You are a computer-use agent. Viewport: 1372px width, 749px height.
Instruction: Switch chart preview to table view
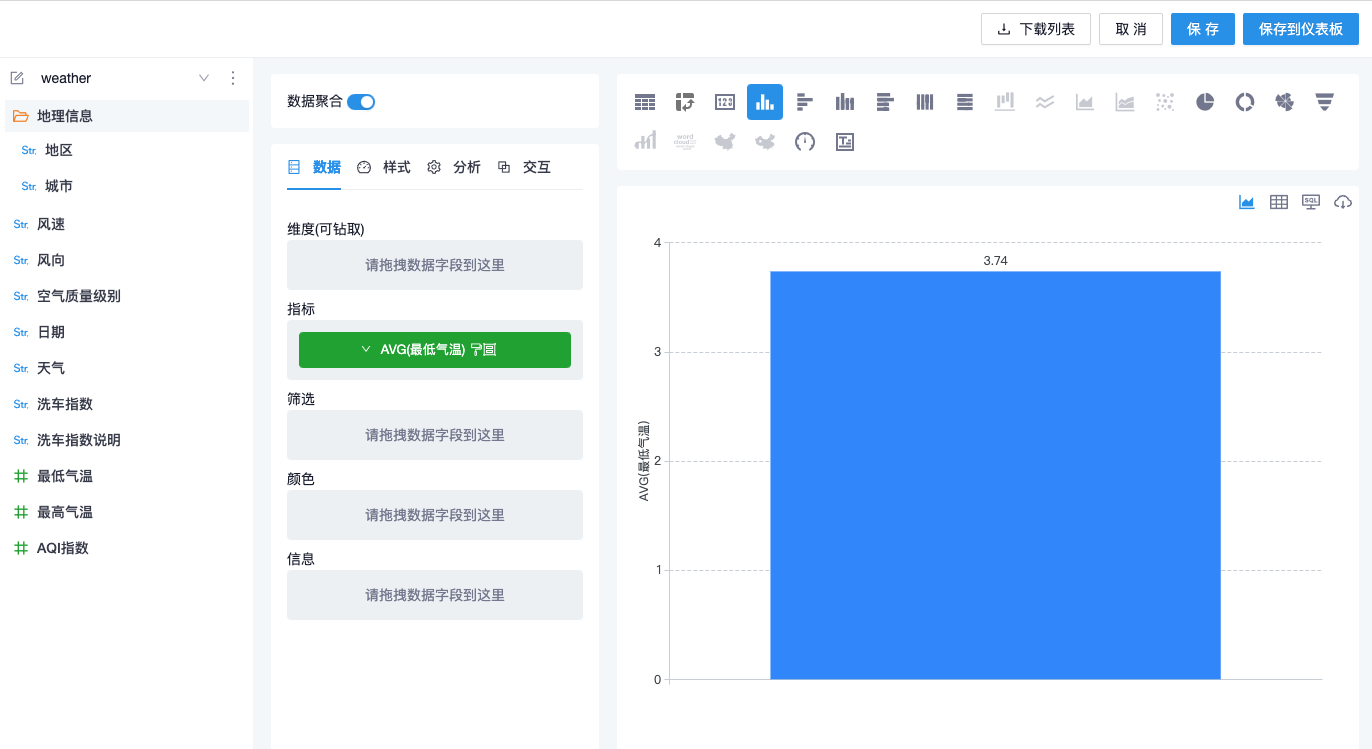click(1279, 202)
